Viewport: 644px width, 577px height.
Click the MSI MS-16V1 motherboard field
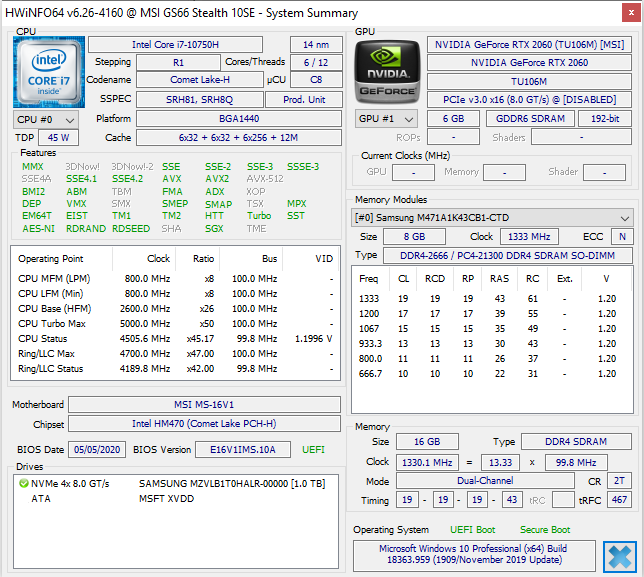coord(204,405)
